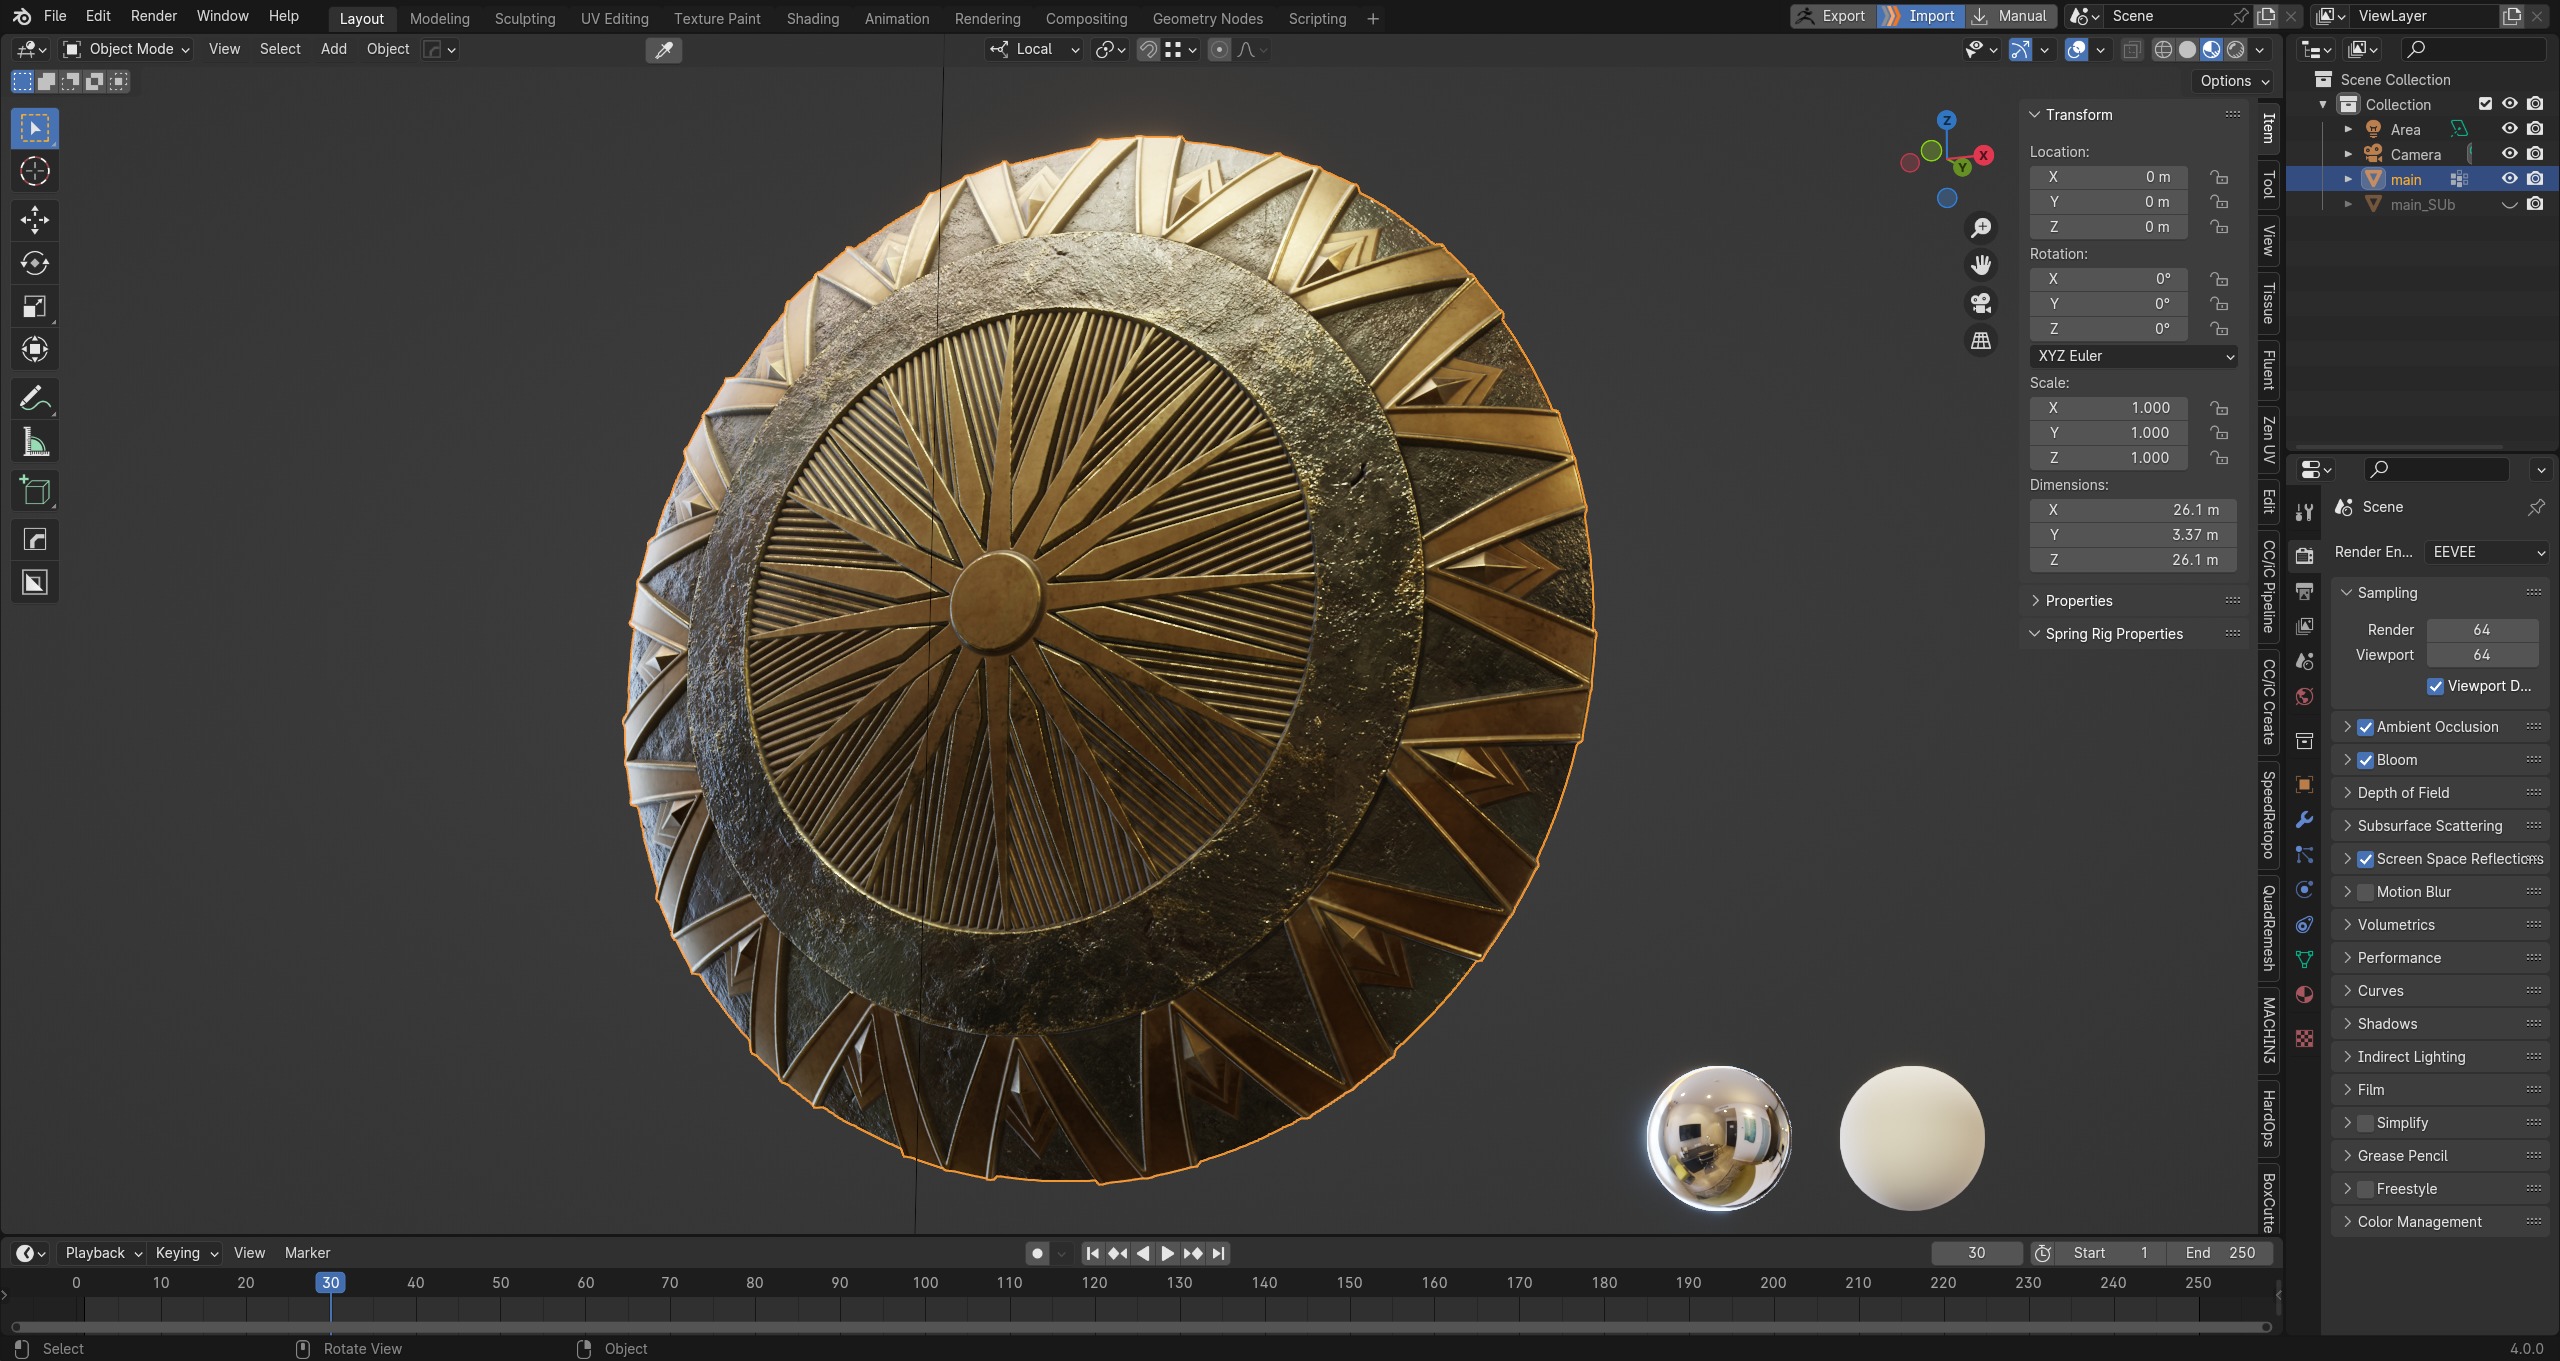Uncheck Viewport Denoising checkbox
The image size is (2560, 1361).
[x=2436, y=686]
